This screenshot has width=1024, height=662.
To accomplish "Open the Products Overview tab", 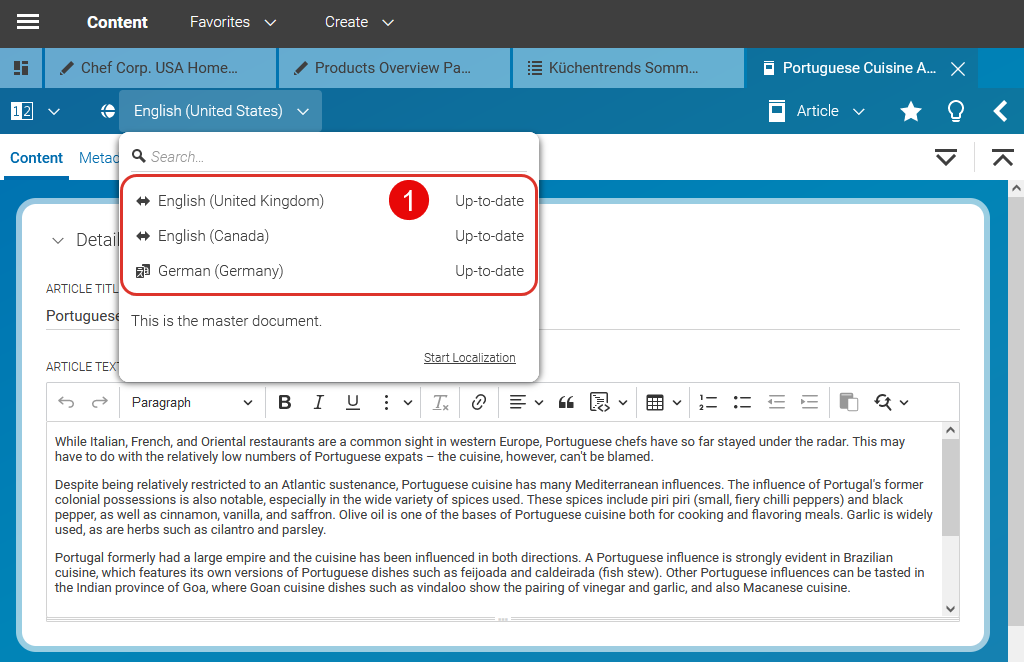I will pos(394,68).
